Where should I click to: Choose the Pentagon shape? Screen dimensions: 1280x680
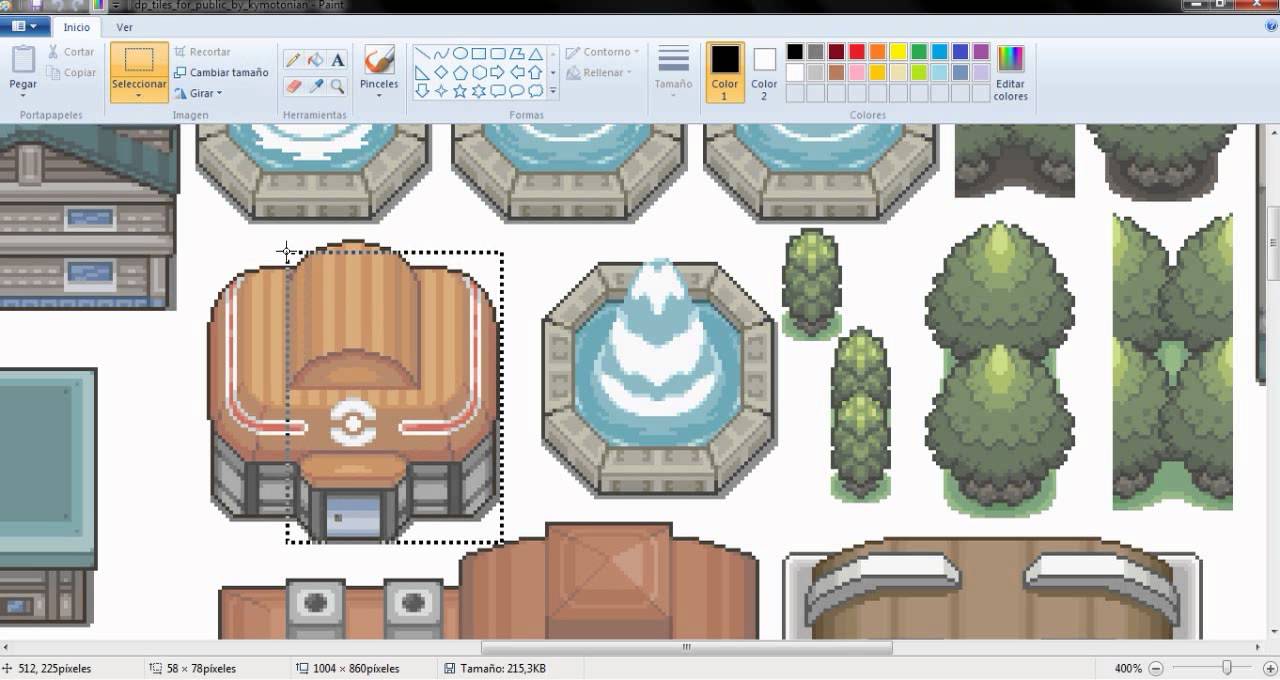click(x=460, y=72)
